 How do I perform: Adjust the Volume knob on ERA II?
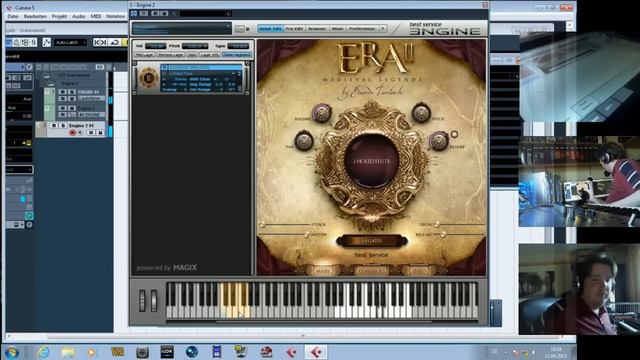322,113
